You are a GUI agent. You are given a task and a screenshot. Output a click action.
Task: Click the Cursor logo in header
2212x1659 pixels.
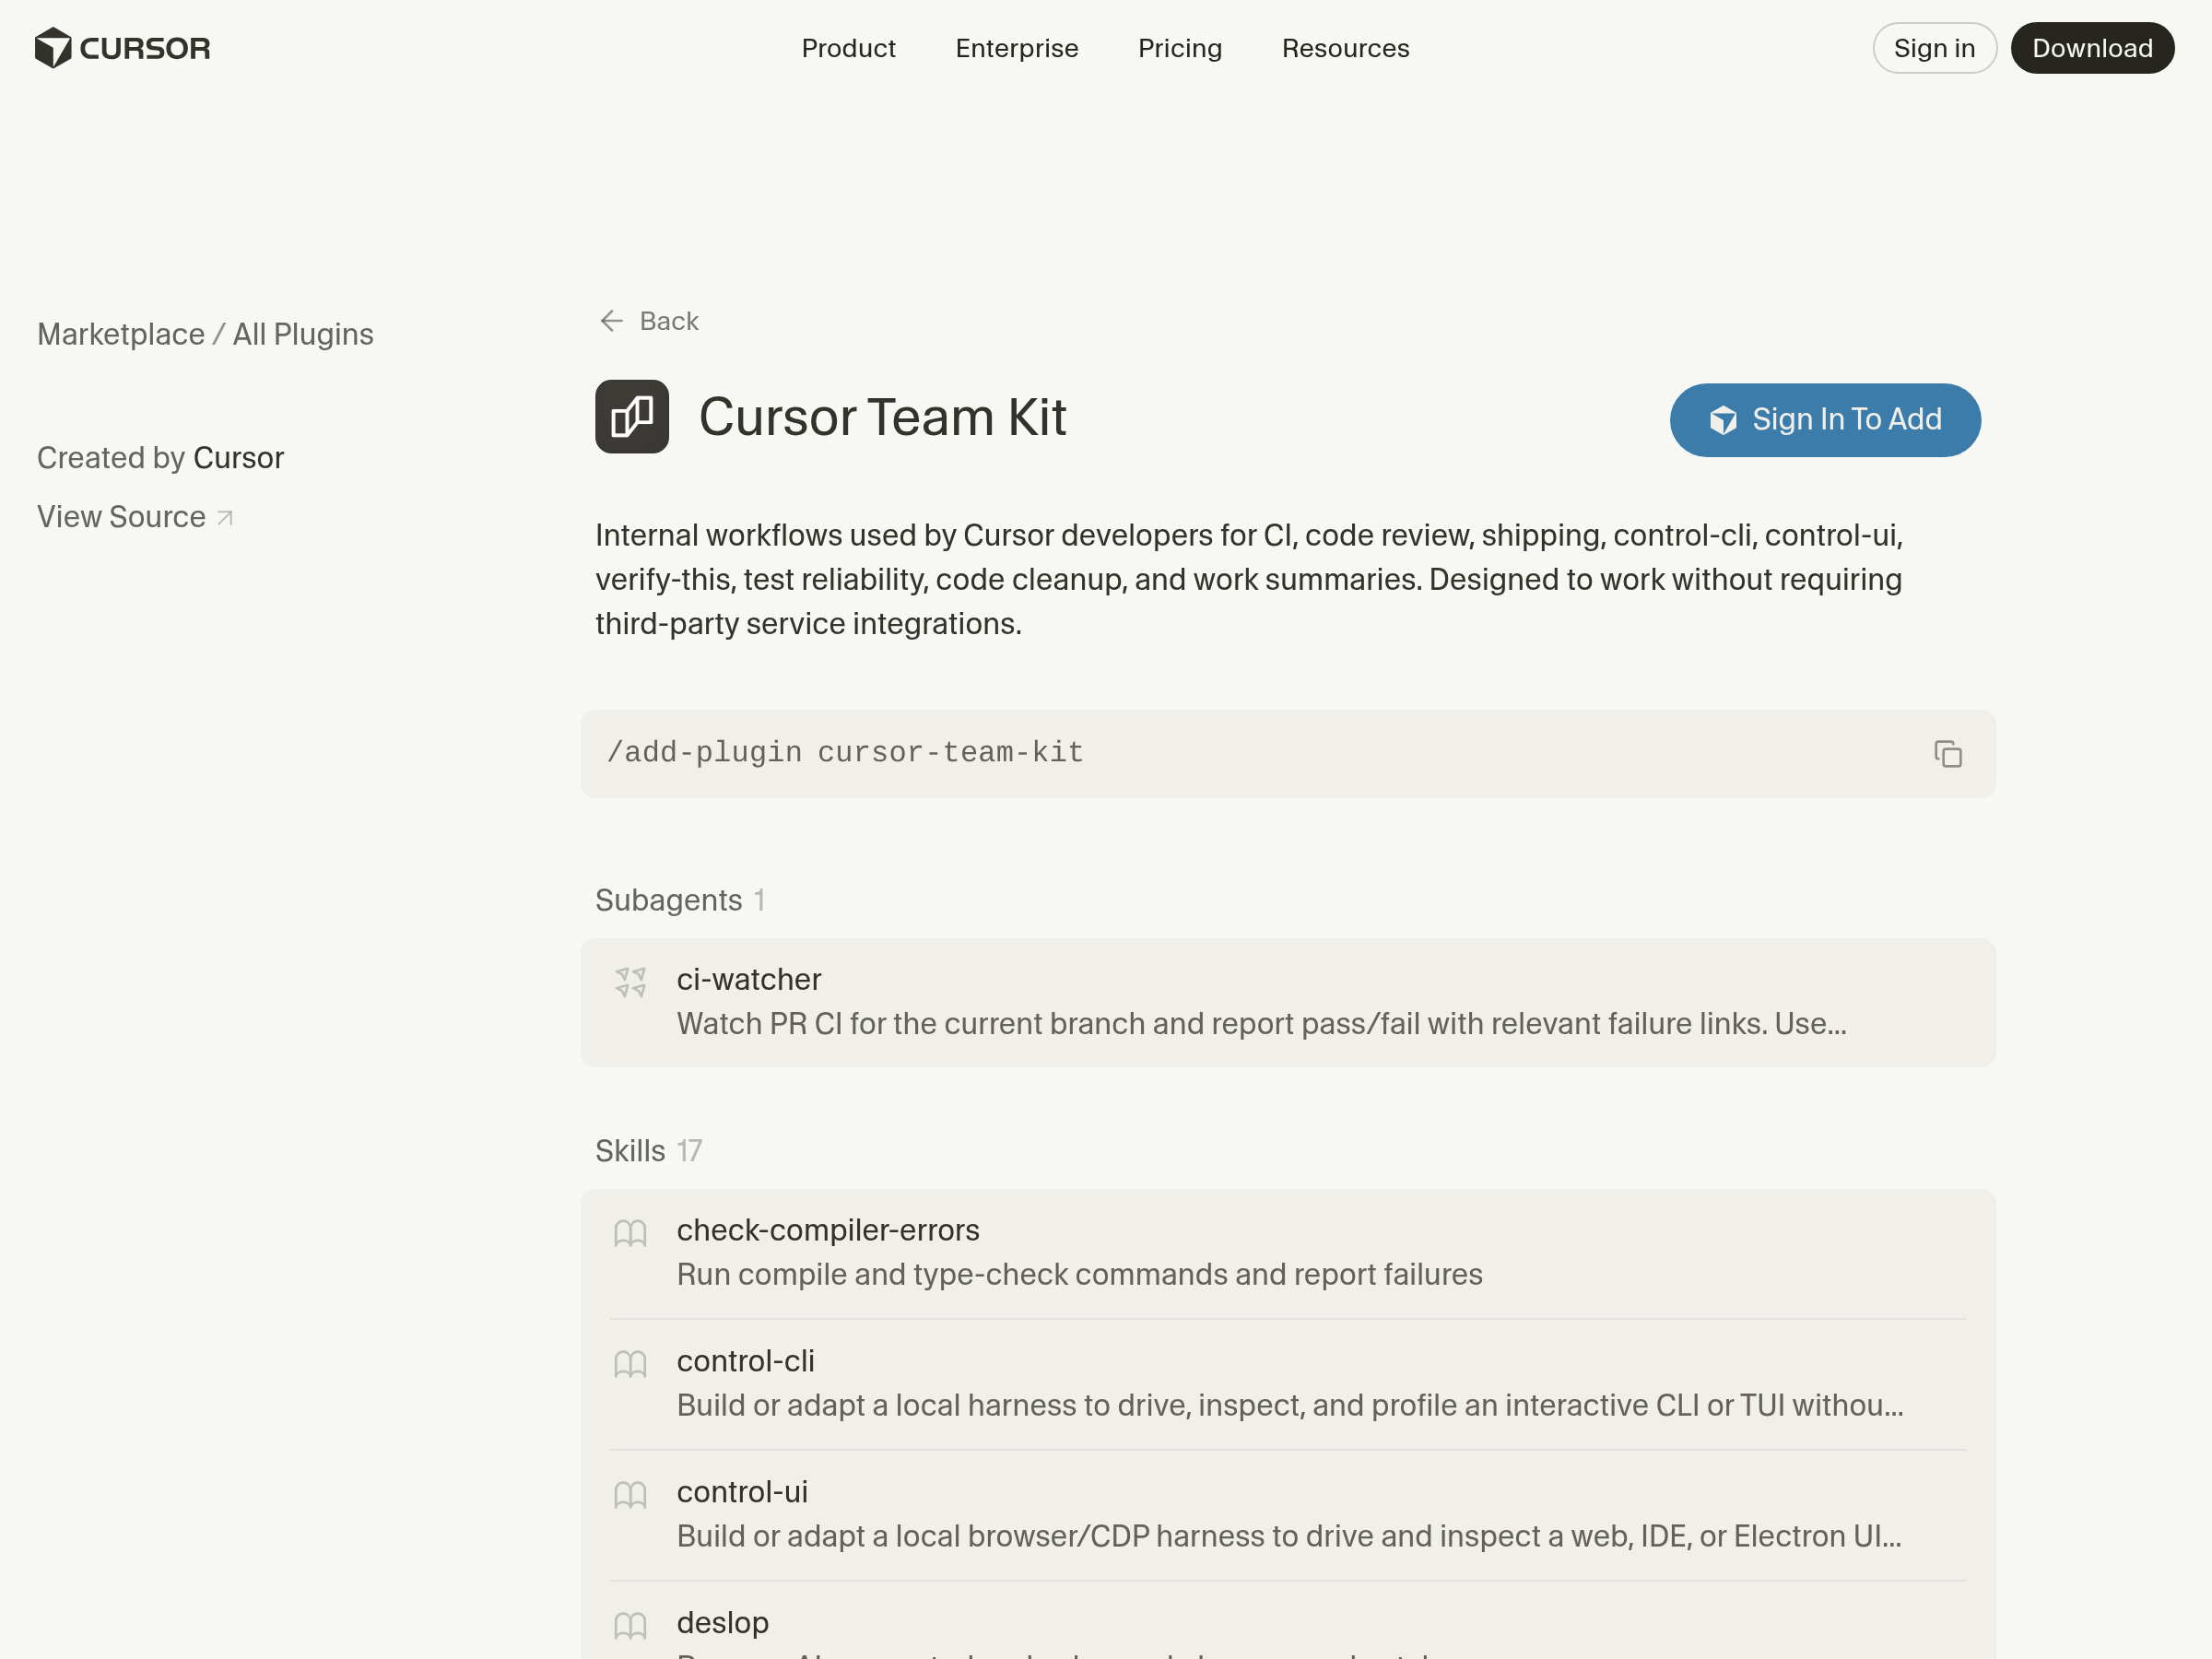coord(122,48)
